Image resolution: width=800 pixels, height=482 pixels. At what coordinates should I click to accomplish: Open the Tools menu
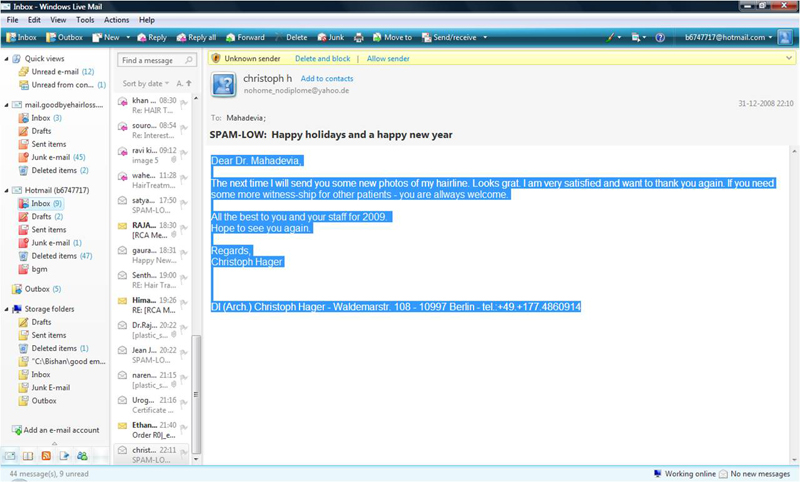point(85,19)
